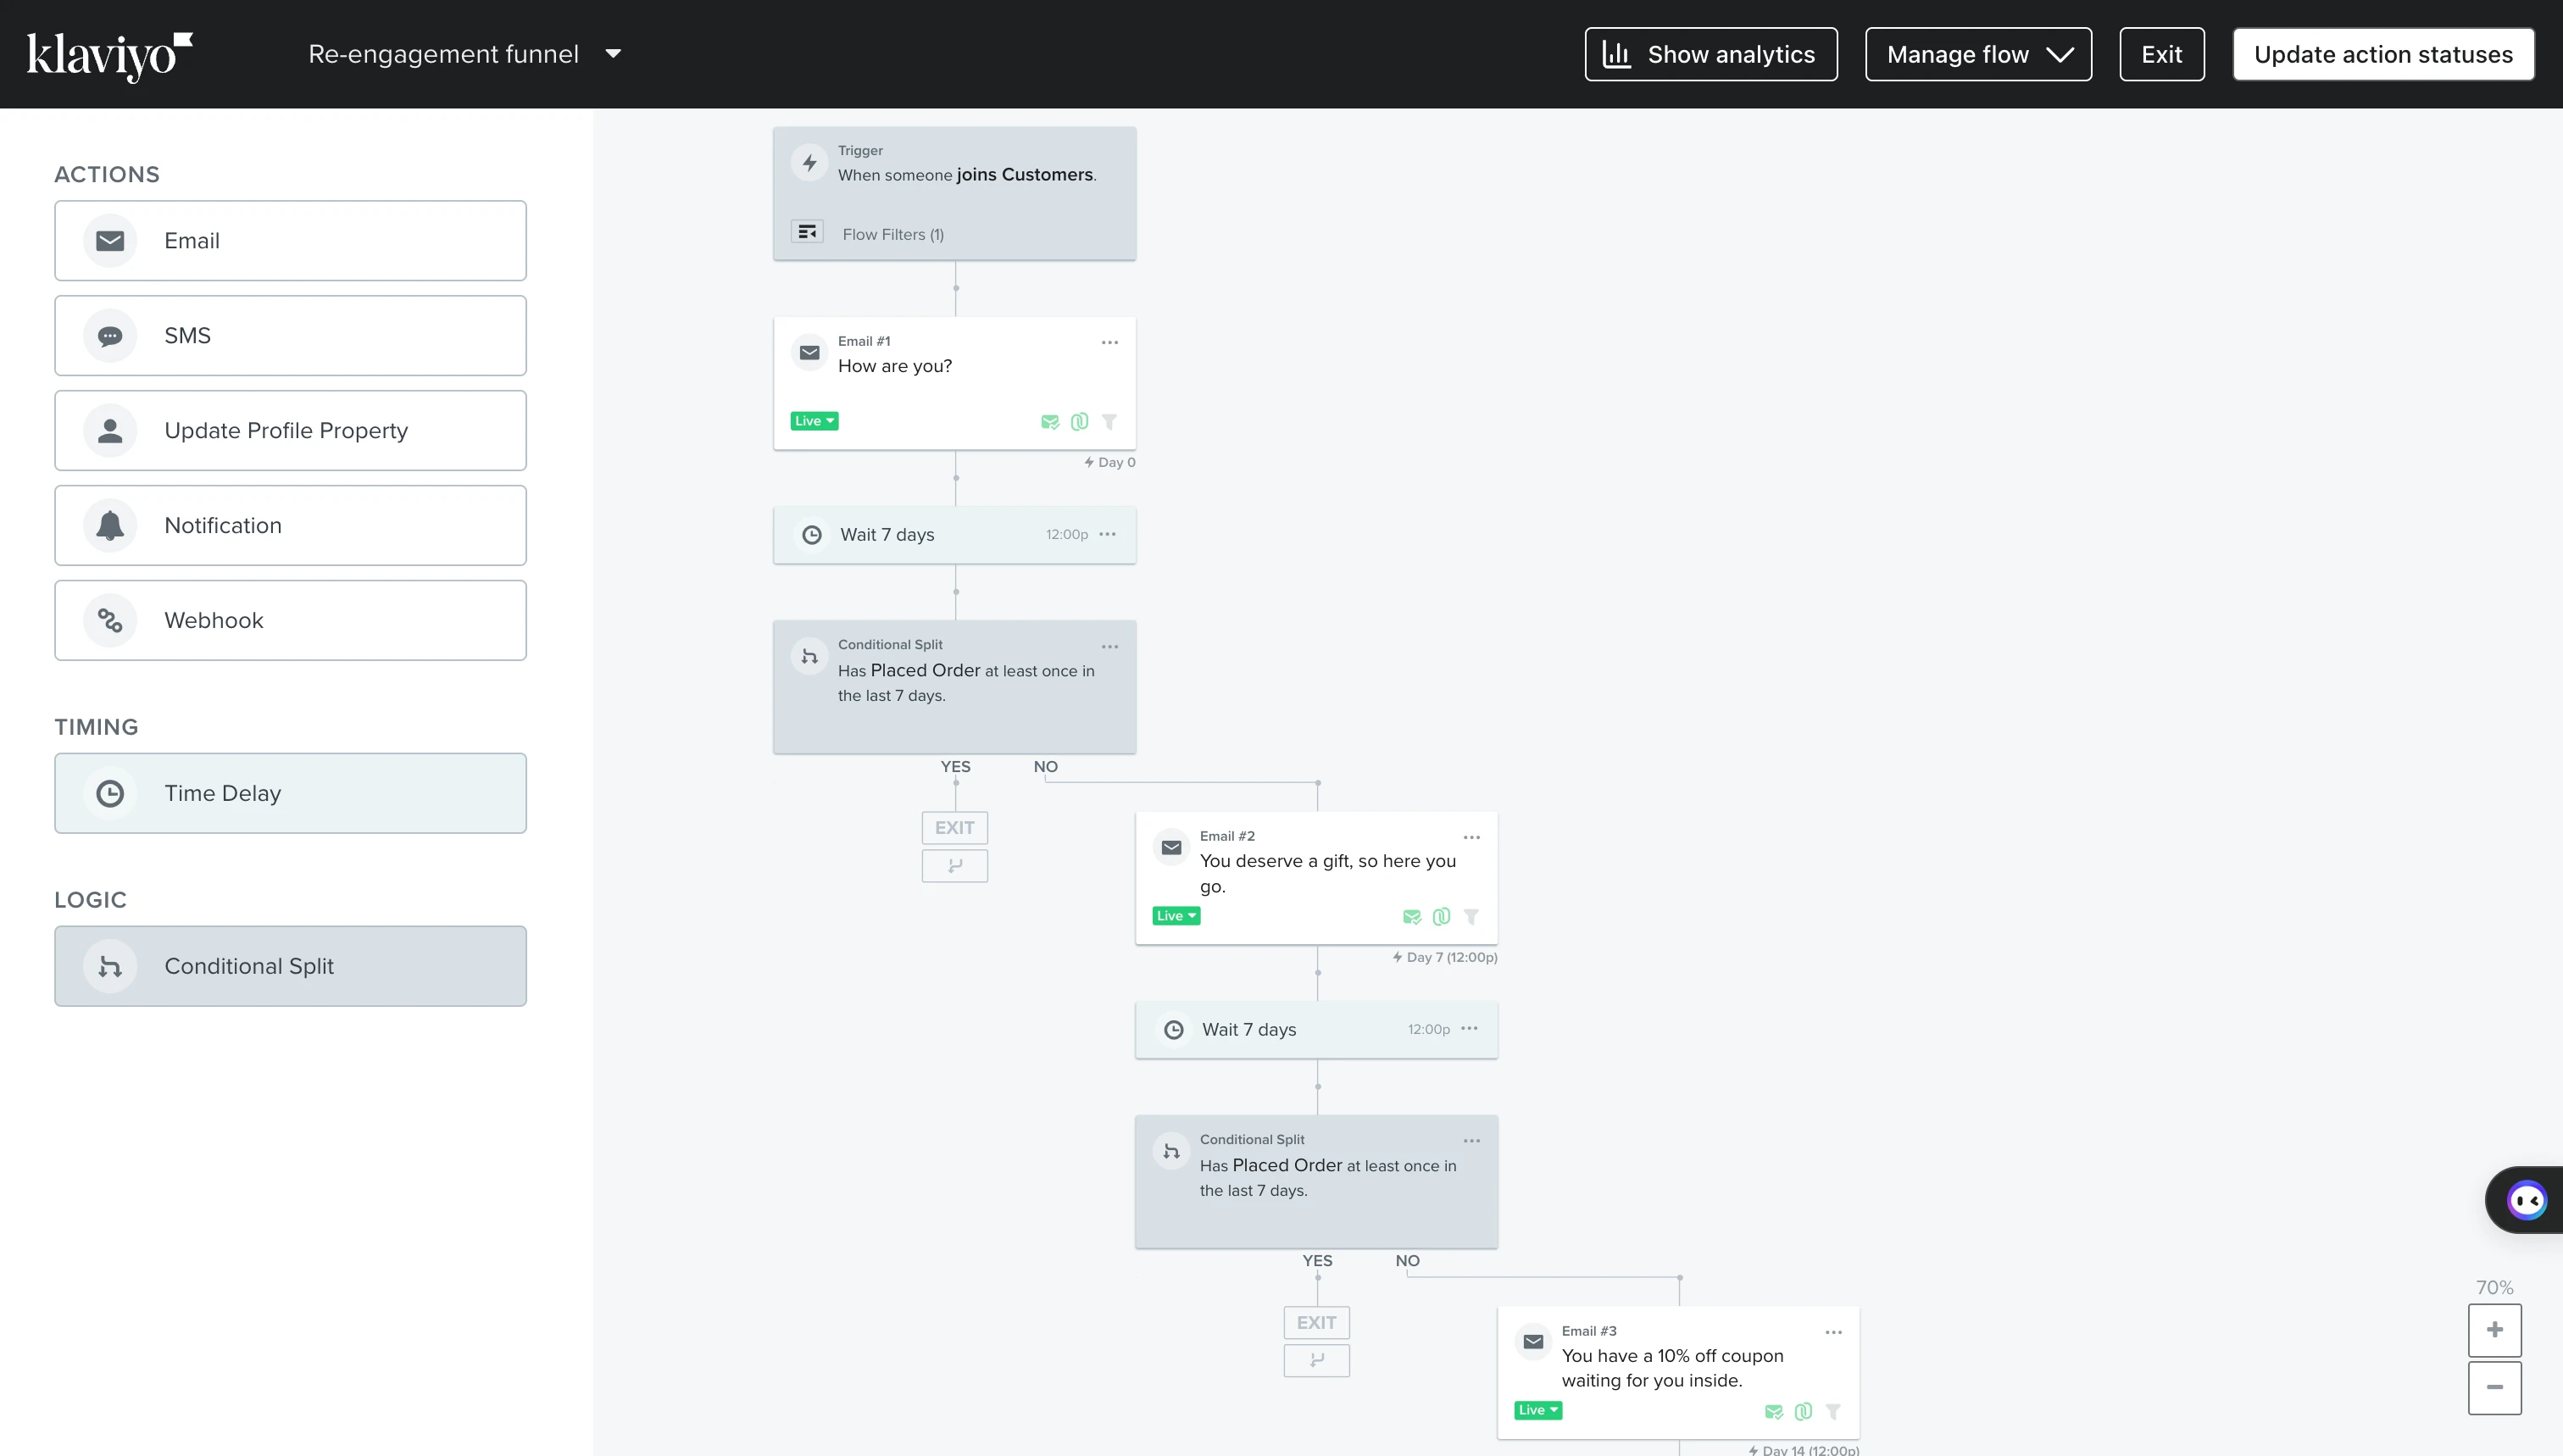The width and height of the screenshot is (2563, 1456).
Task: Click the clock icon on first Wait 7 days
Action: tap(813, 536)
